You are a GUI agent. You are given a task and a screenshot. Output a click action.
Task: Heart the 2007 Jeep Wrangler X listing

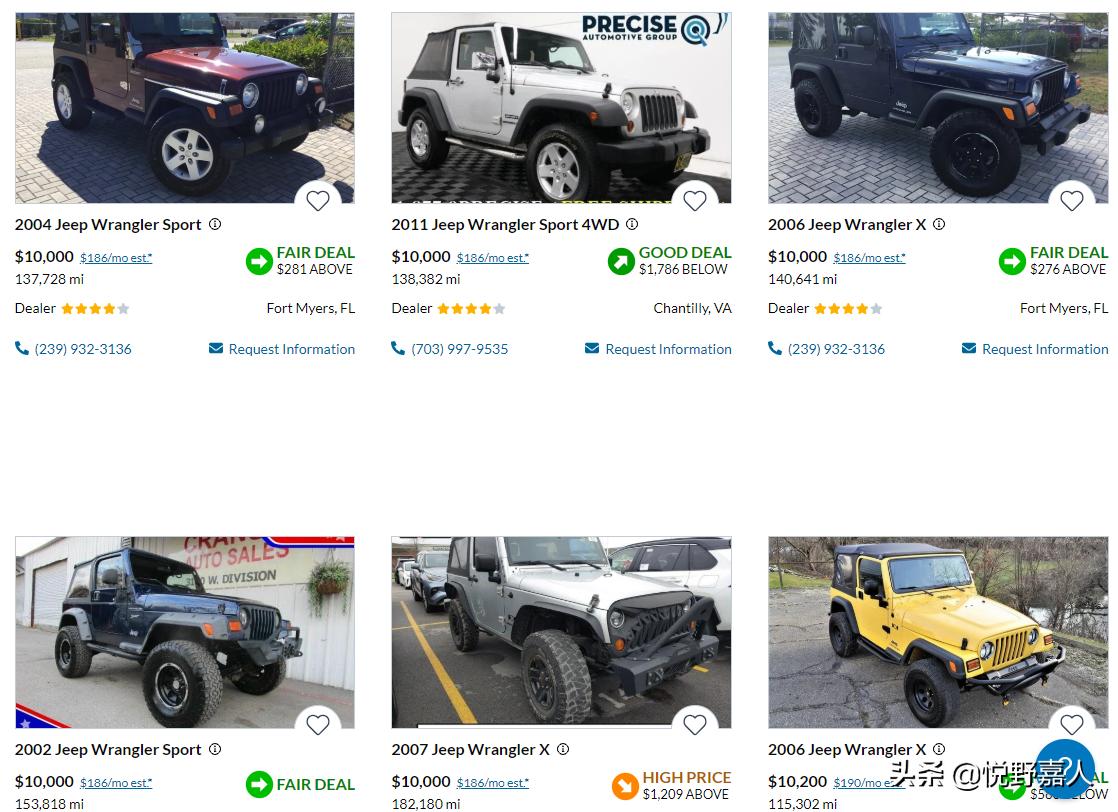pos(694,725)
